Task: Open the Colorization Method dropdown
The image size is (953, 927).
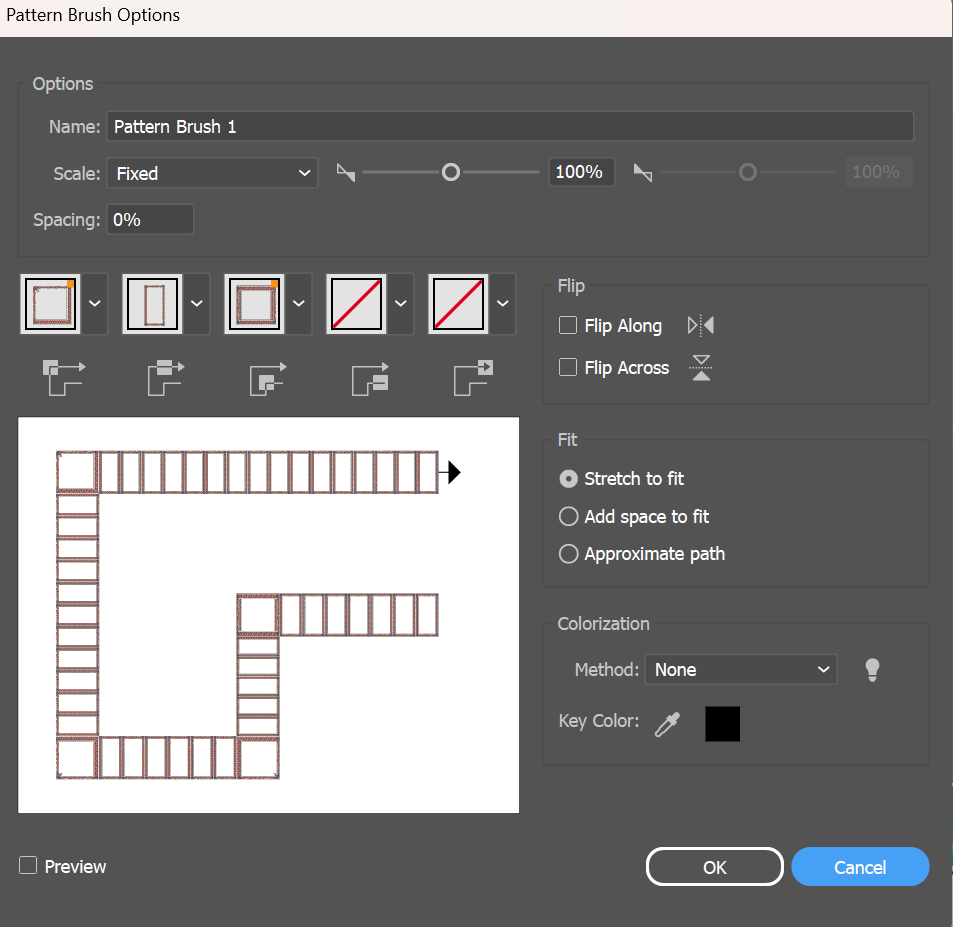Action: tap(741, 670)
